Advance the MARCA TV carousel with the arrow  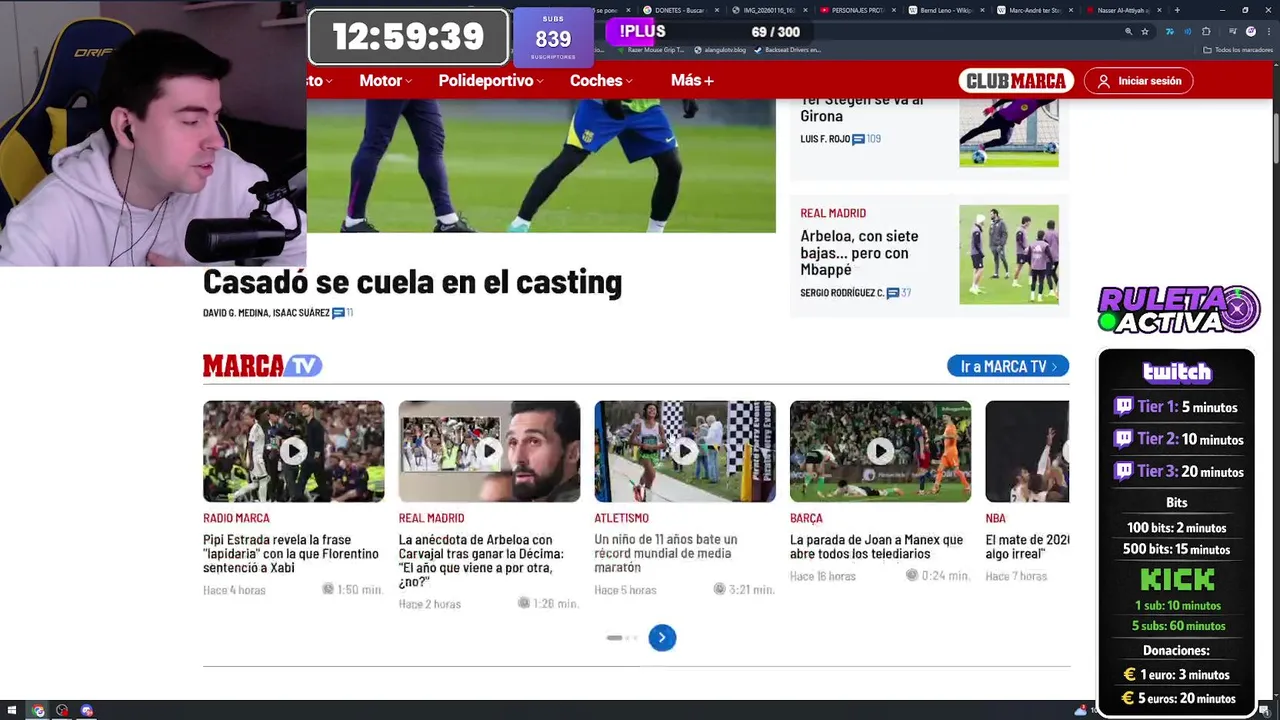pos(662,638)
